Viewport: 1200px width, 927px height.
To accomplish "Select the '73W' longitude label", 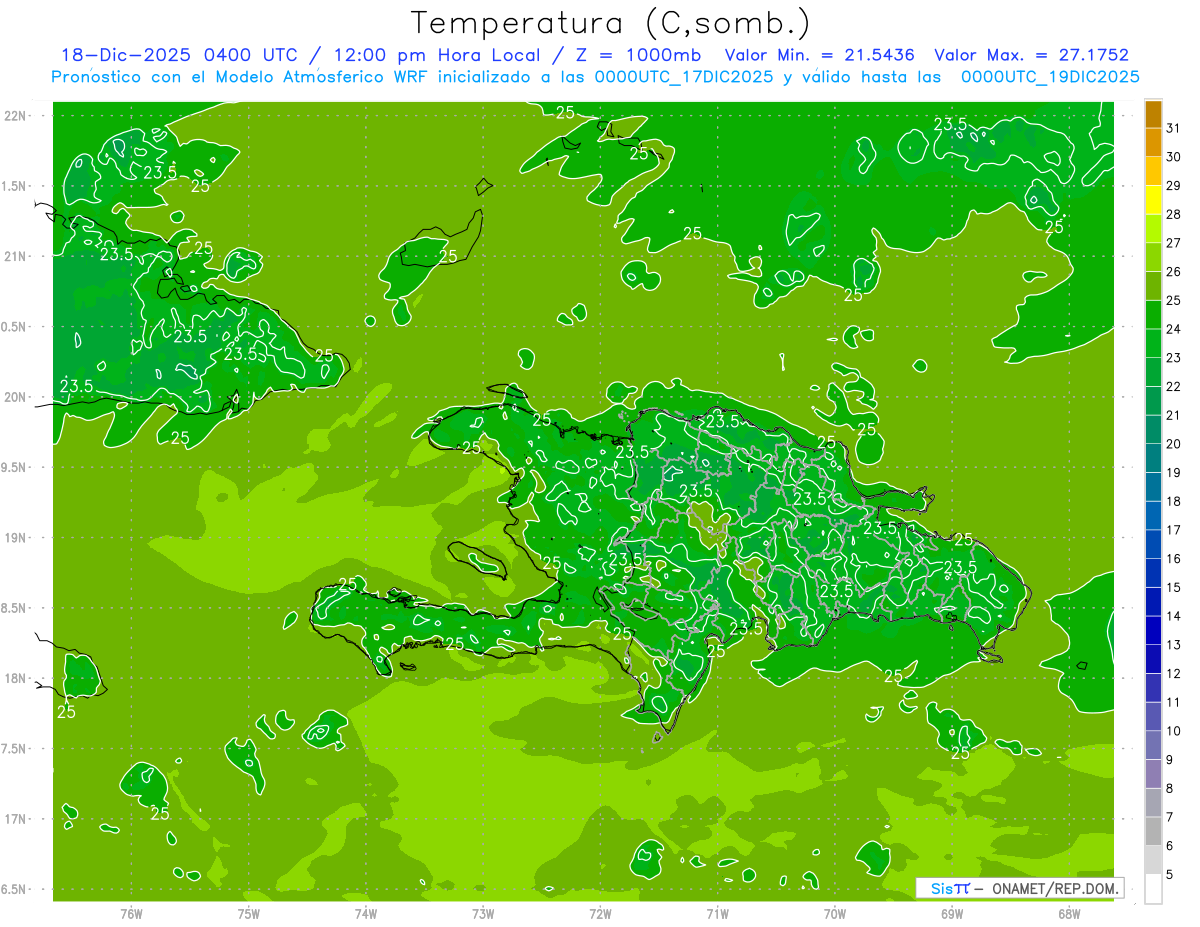I will [483, 914].
